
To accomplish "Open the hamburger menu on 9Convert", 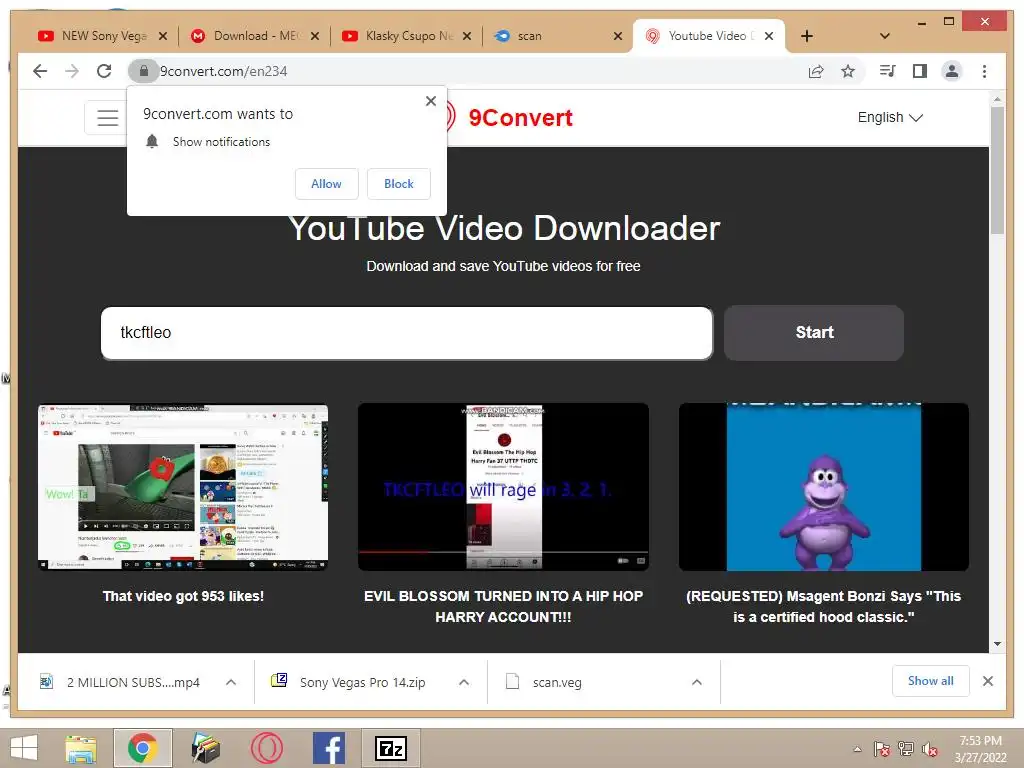I will pyautogui.click(x=107, y=118).
